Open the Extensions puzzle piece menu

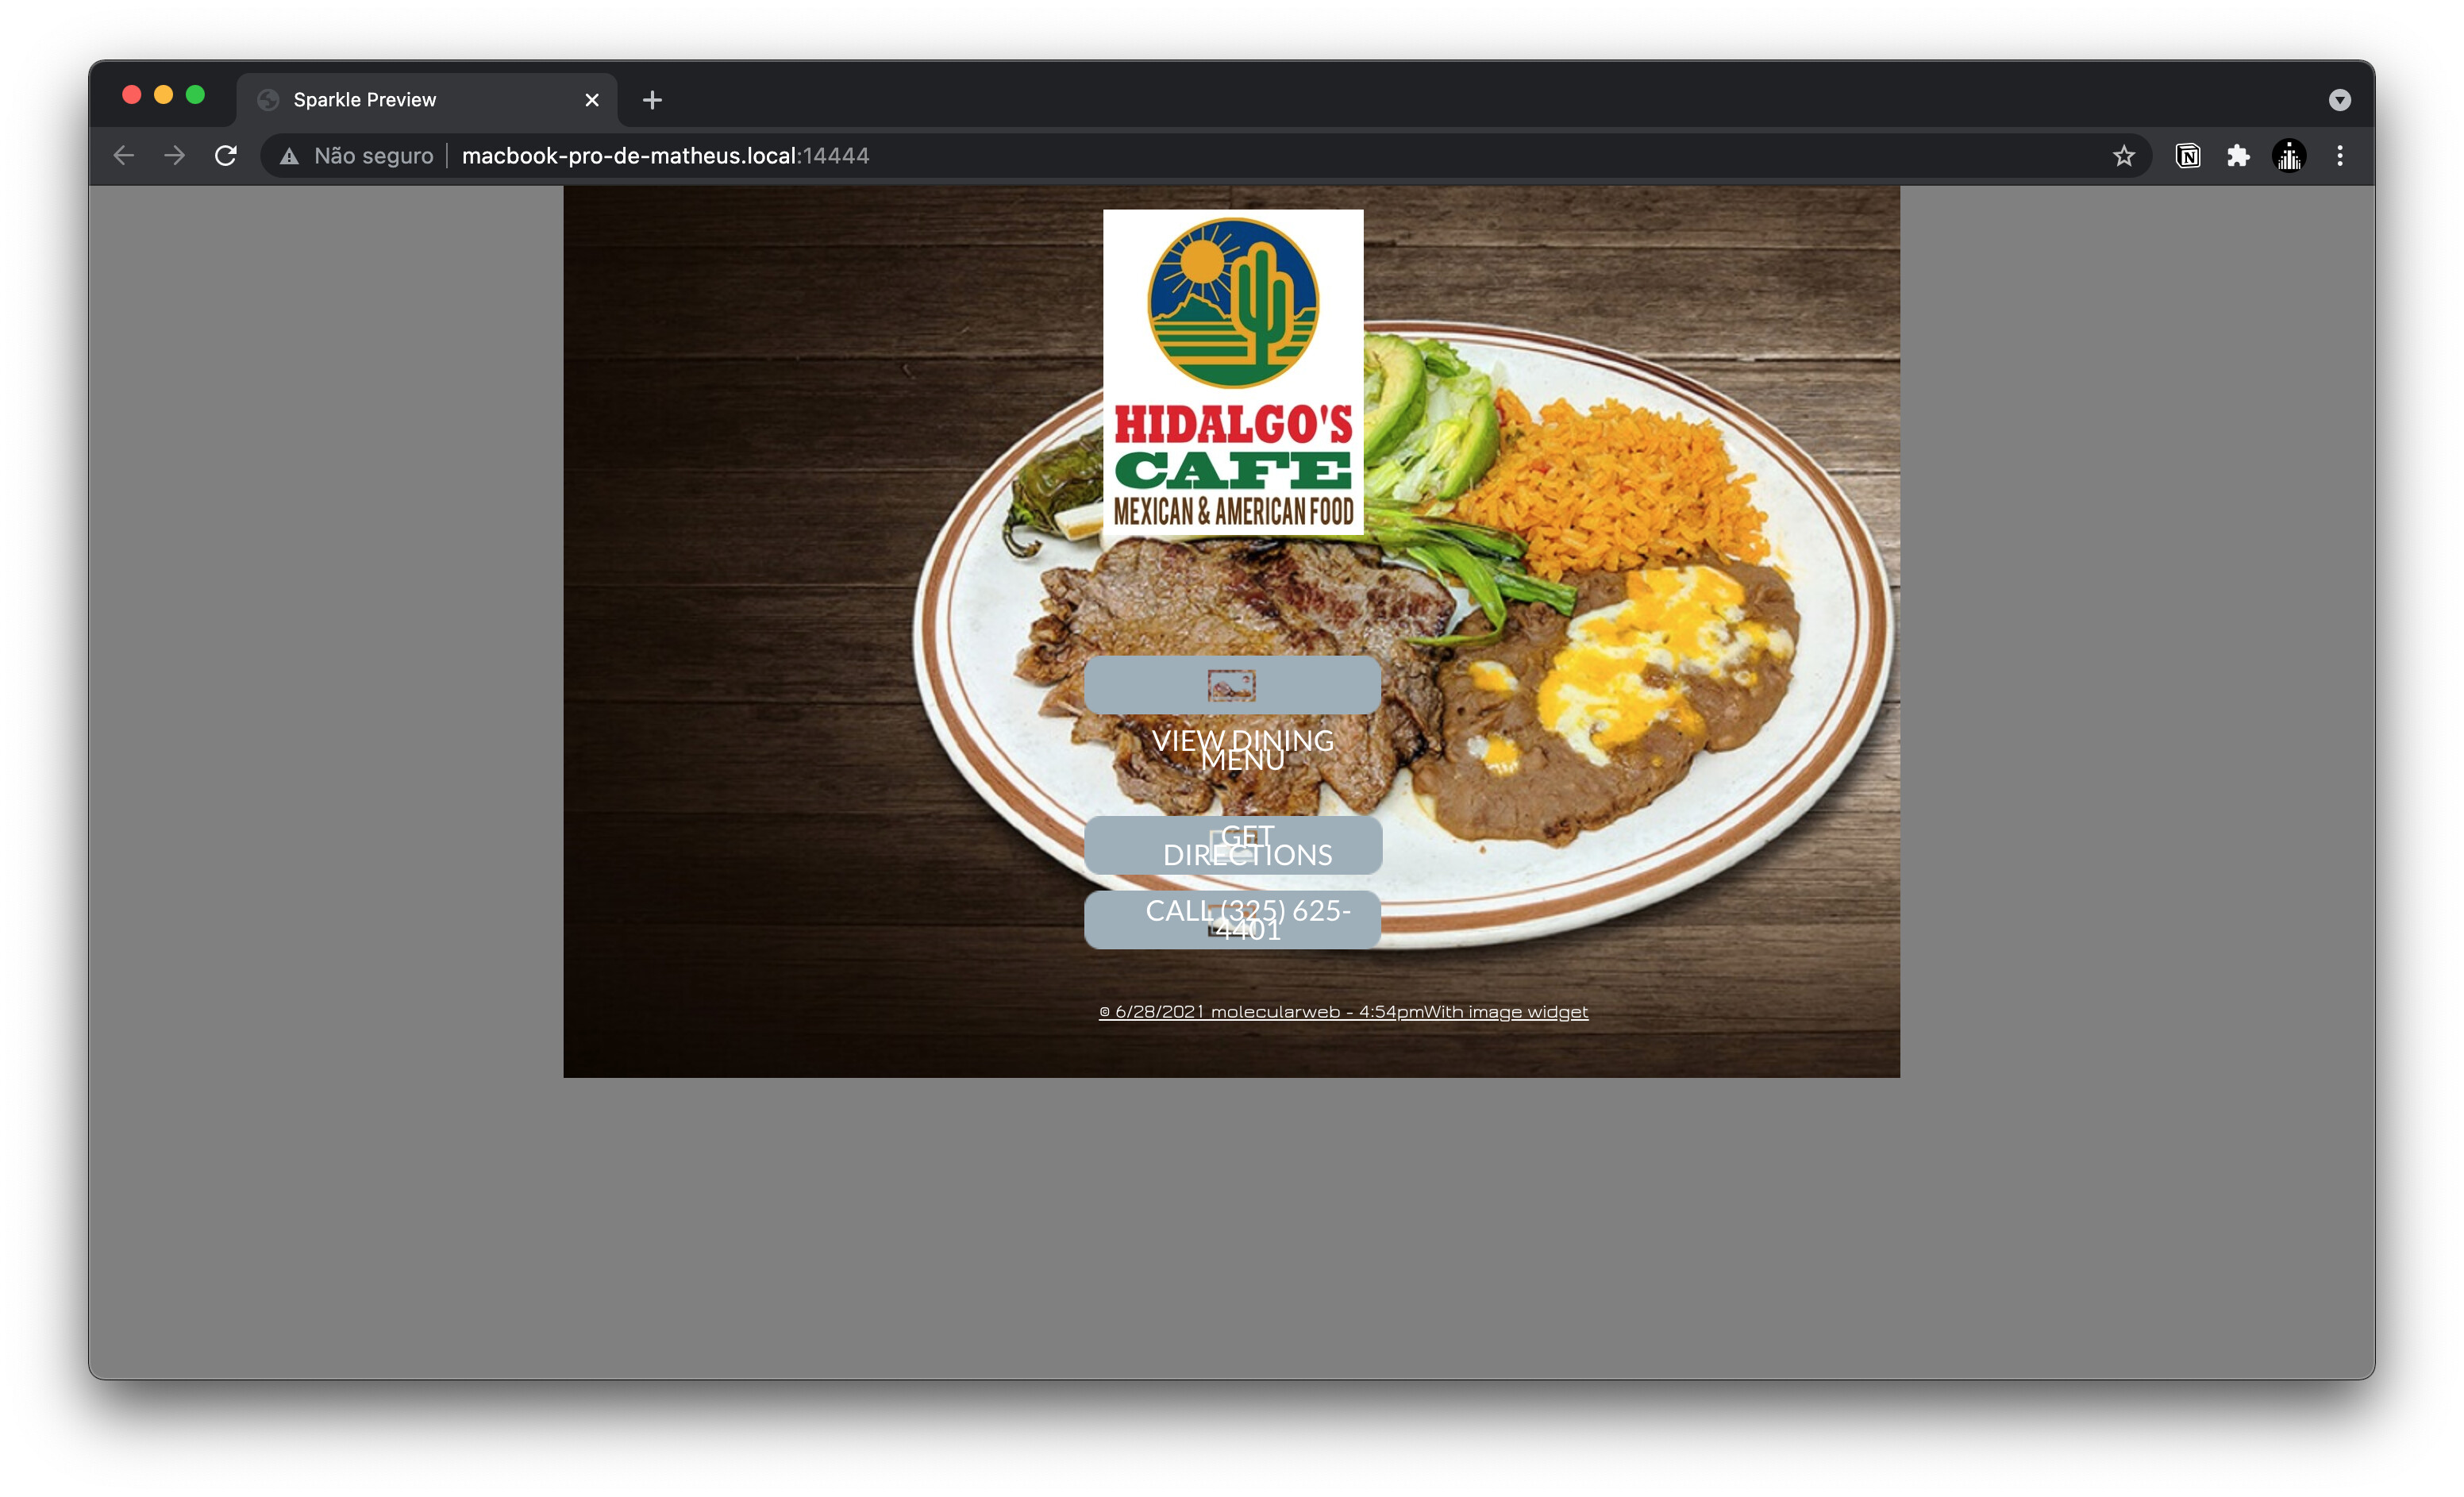pos(2238,156)
